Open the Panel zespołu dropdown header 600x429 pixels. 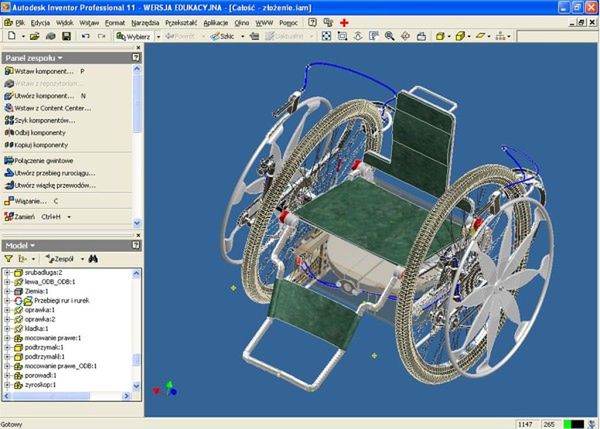pyautogui.click(x=30, y=58)
